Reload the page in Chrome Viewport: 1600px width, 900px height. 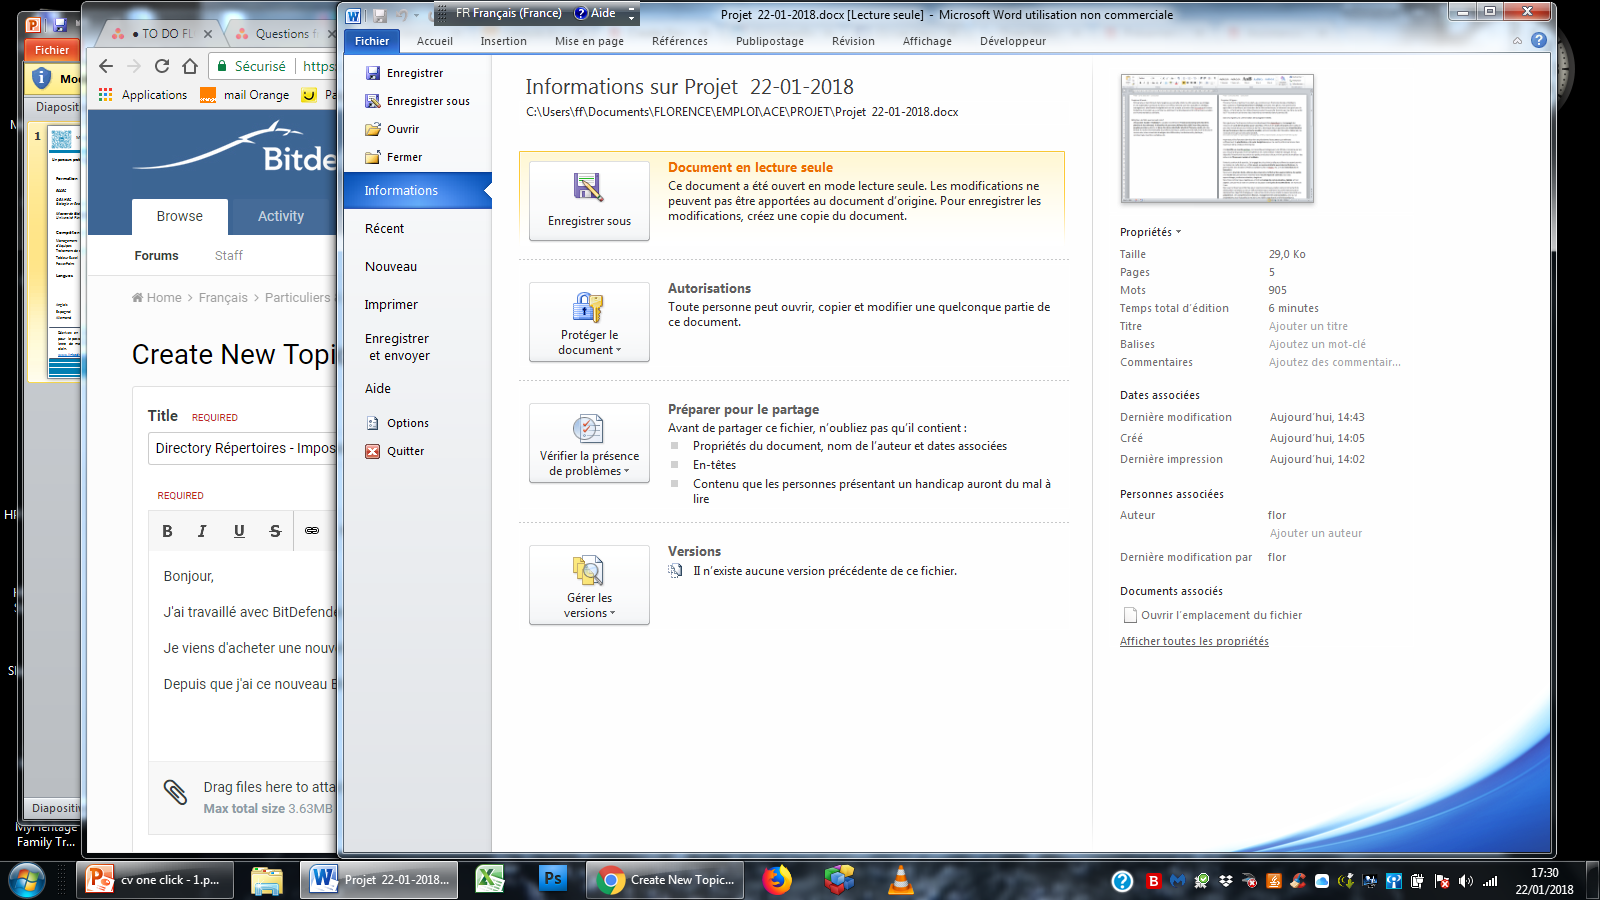tap(162, 66)
